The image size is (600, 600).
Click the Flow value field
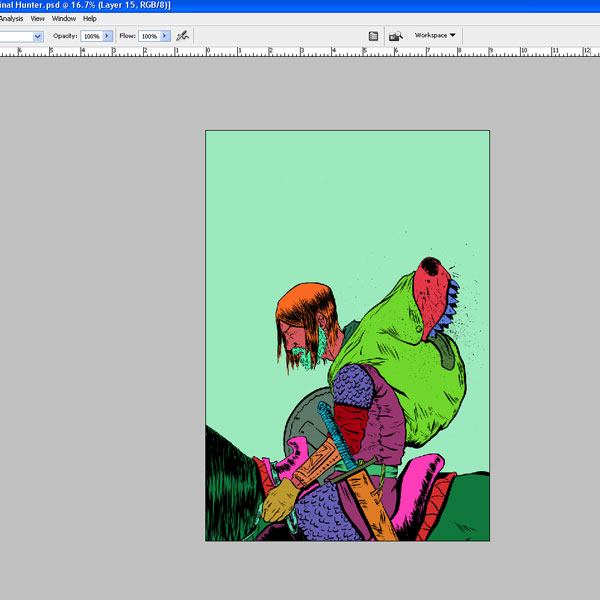tap(148, 36)
